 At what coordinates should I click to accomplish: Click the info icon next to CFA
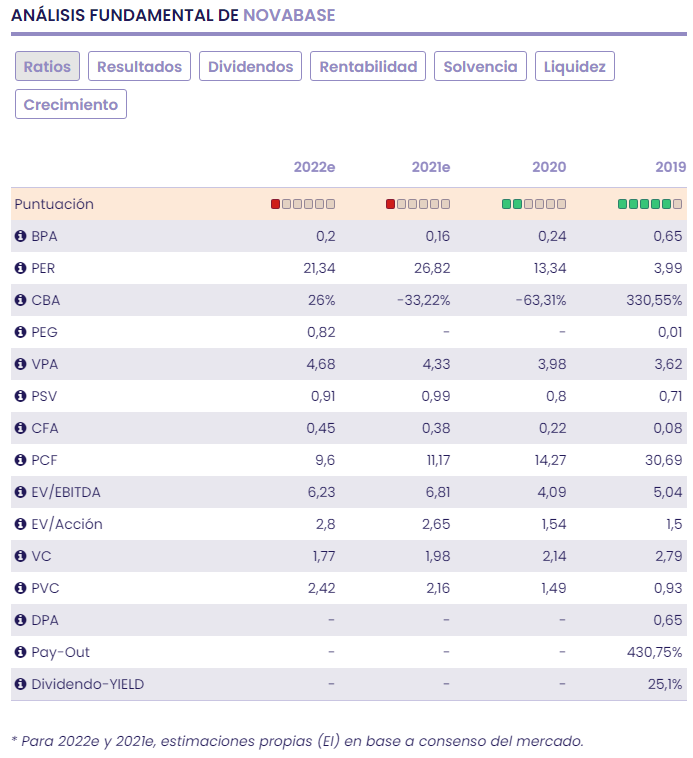click(20, 428)
